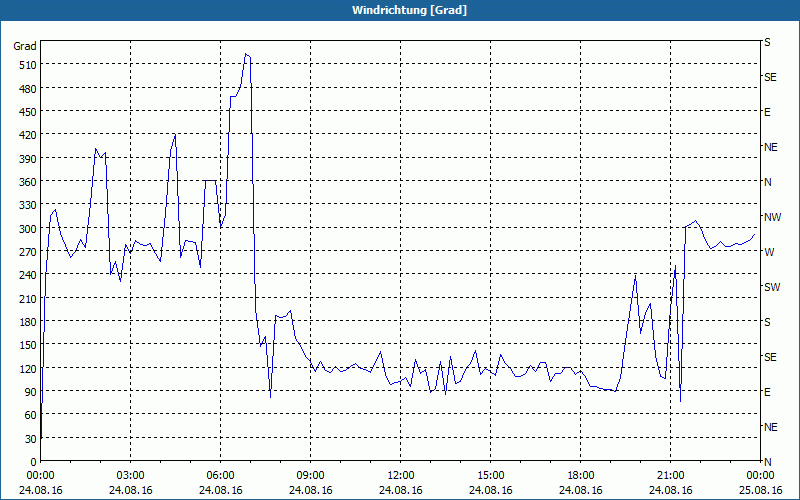Click the 180 y-axis tick label
This screenshot has height=500, width=800.
click(28, 322)
